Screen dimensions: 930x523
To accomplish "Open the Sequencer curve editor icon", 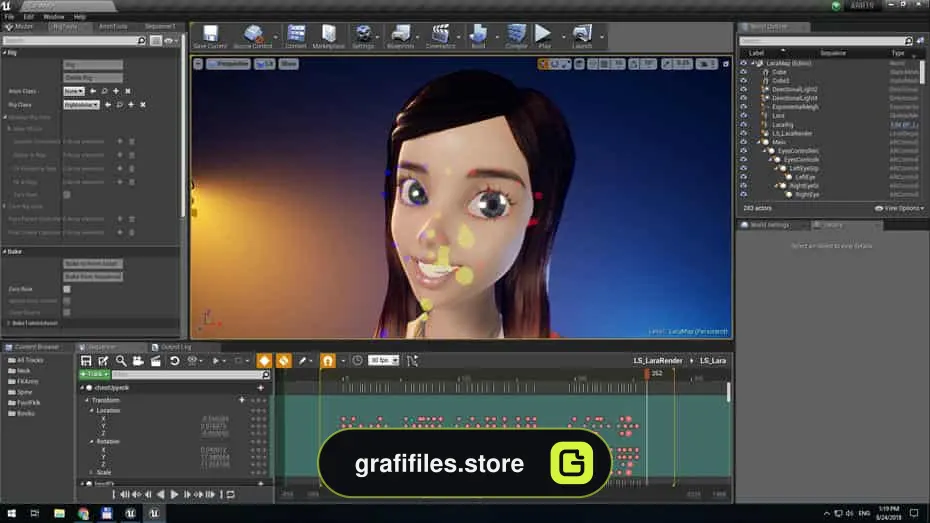I will [x=412, y=361].
